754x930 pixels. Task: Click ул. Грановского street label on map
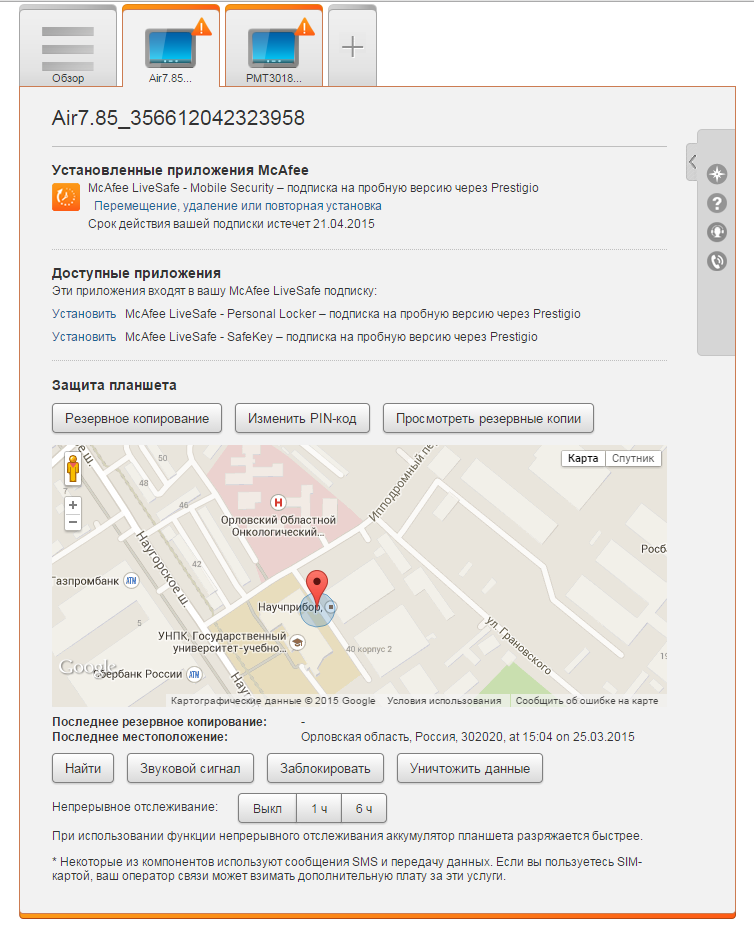click(x=518, y=645)
